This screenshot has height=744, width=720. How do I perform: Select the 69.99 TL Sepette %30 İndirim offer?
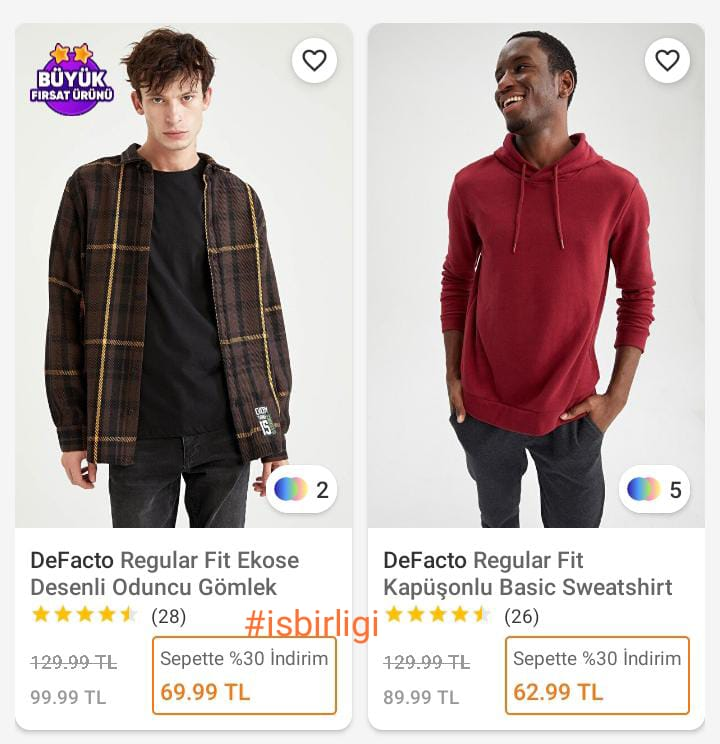(244, 675)
